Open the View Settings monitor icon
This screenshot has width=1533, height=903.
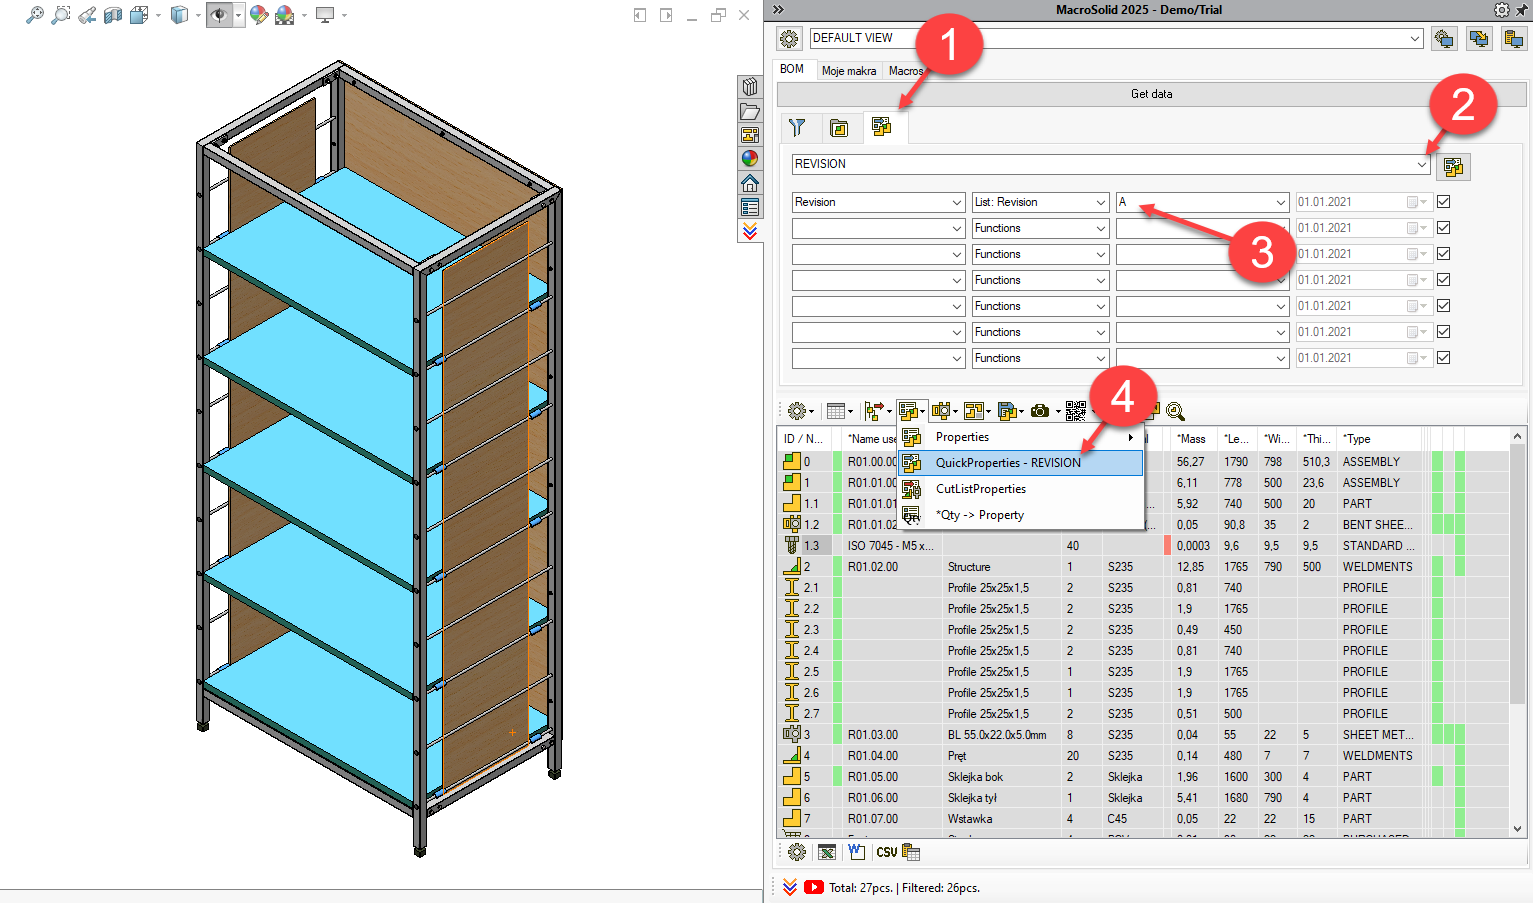tap(325, 15)
